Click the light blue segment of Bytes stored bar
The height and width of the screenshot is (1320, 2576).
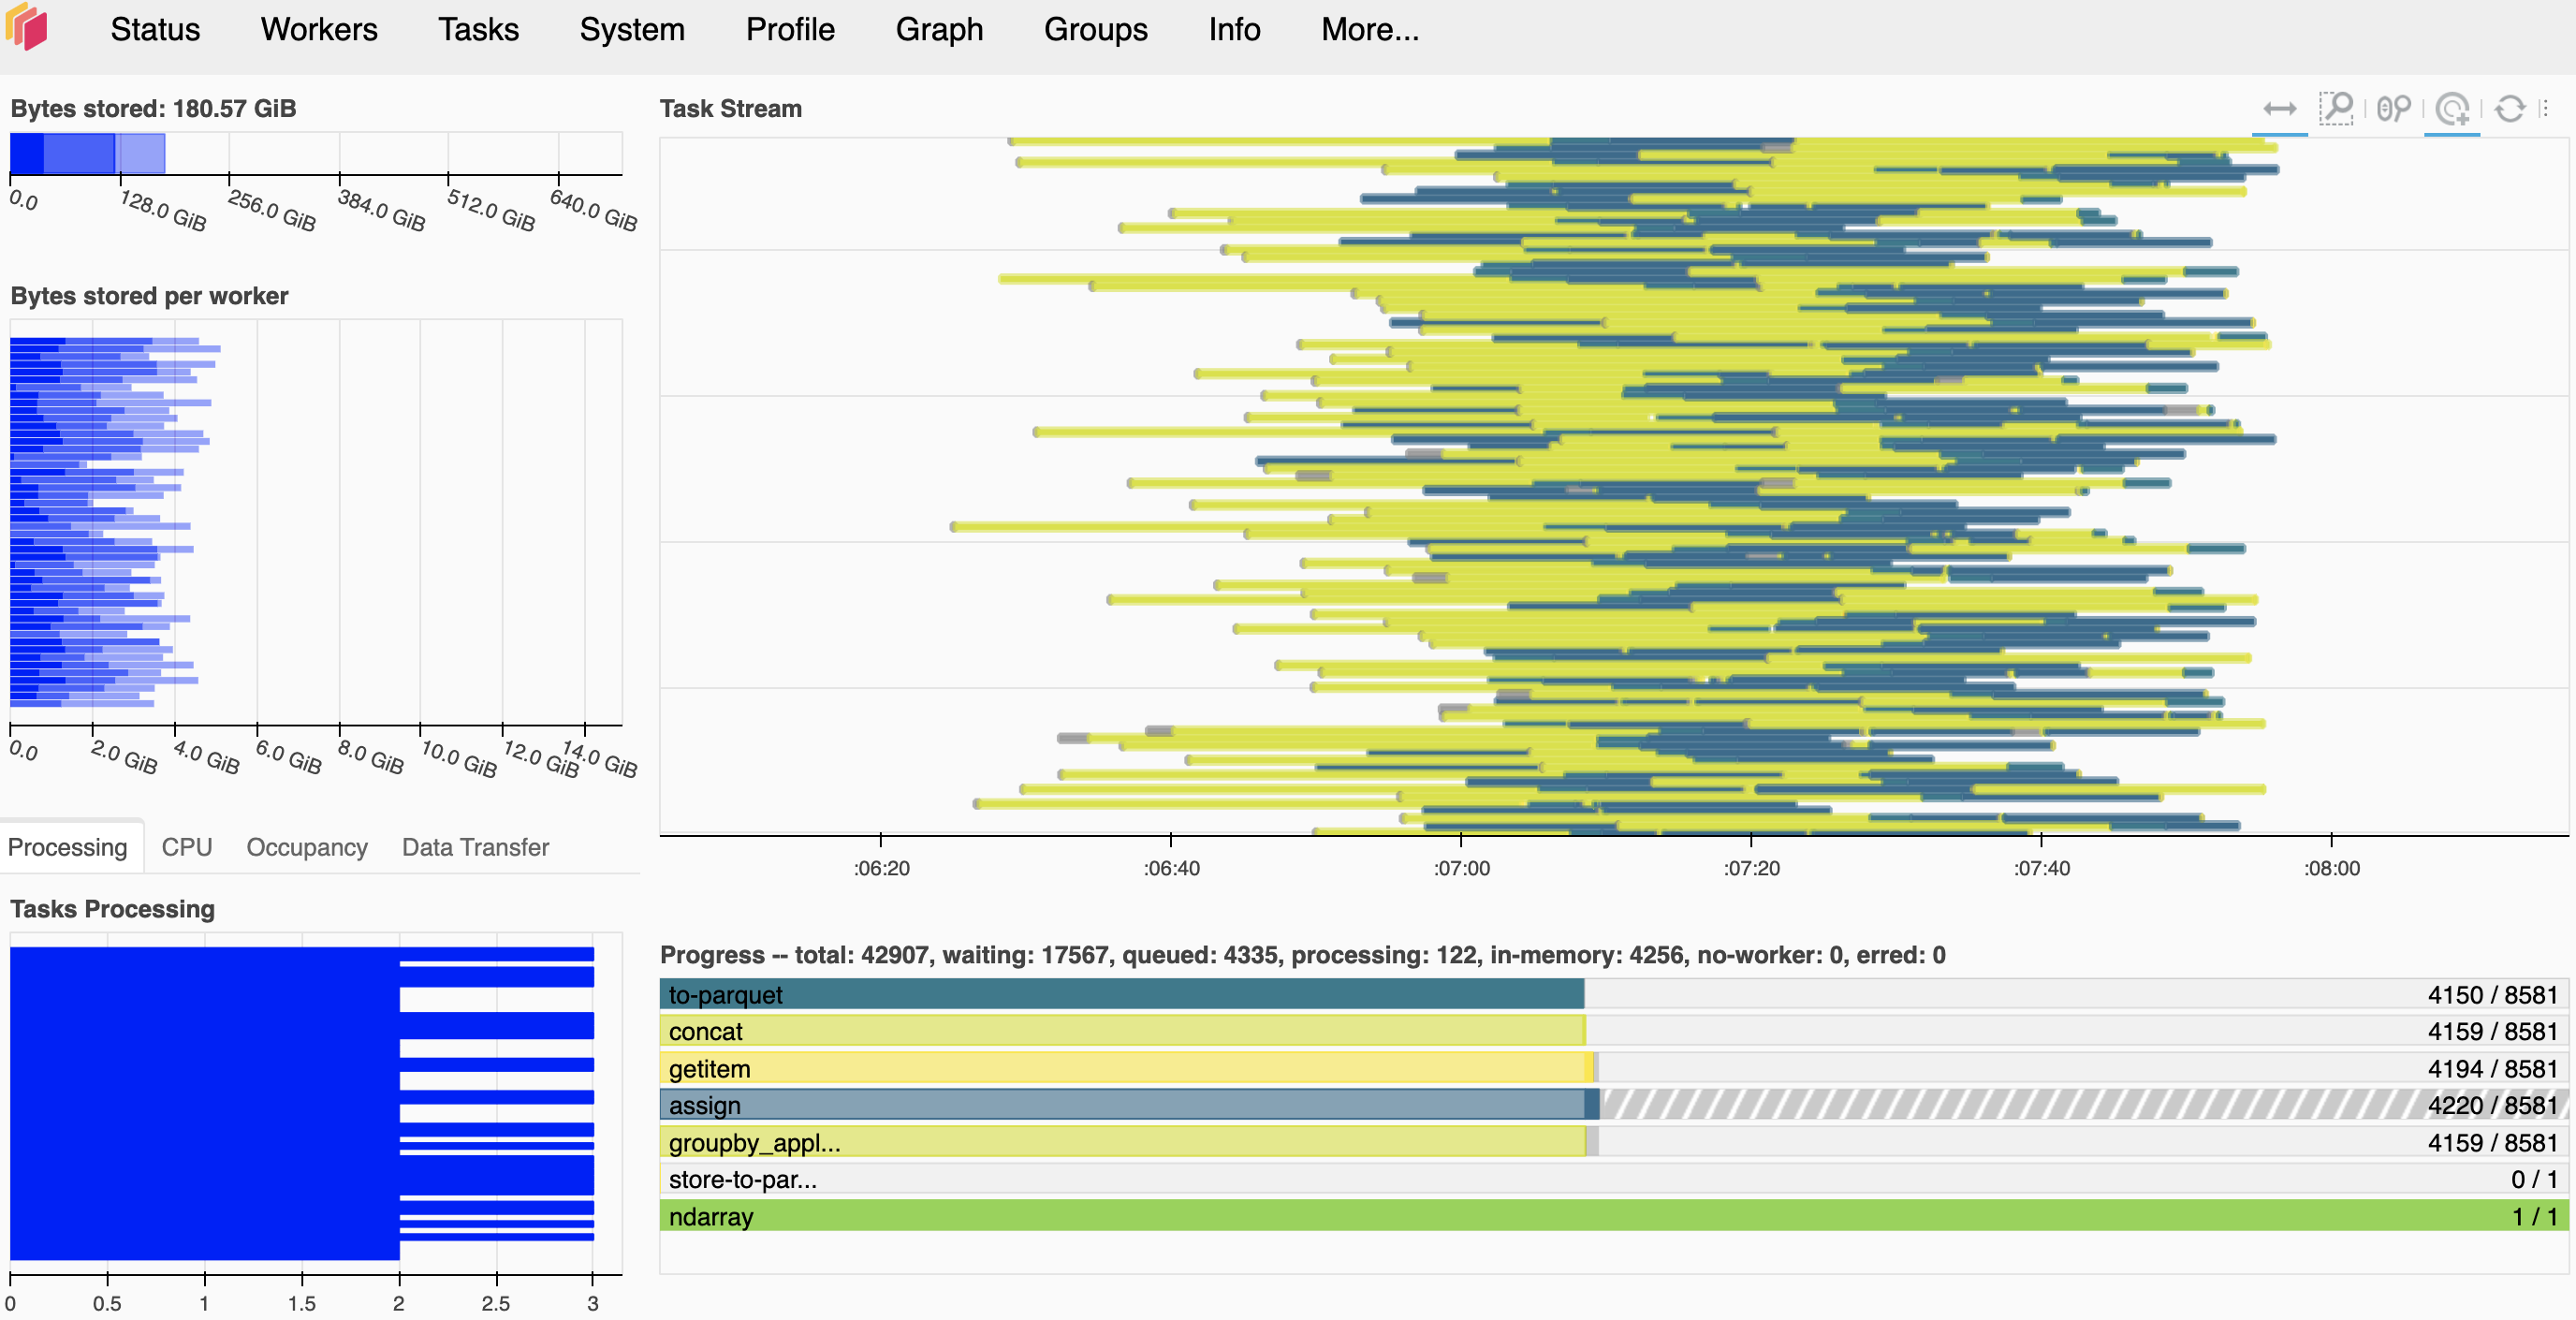coord(140,154)
